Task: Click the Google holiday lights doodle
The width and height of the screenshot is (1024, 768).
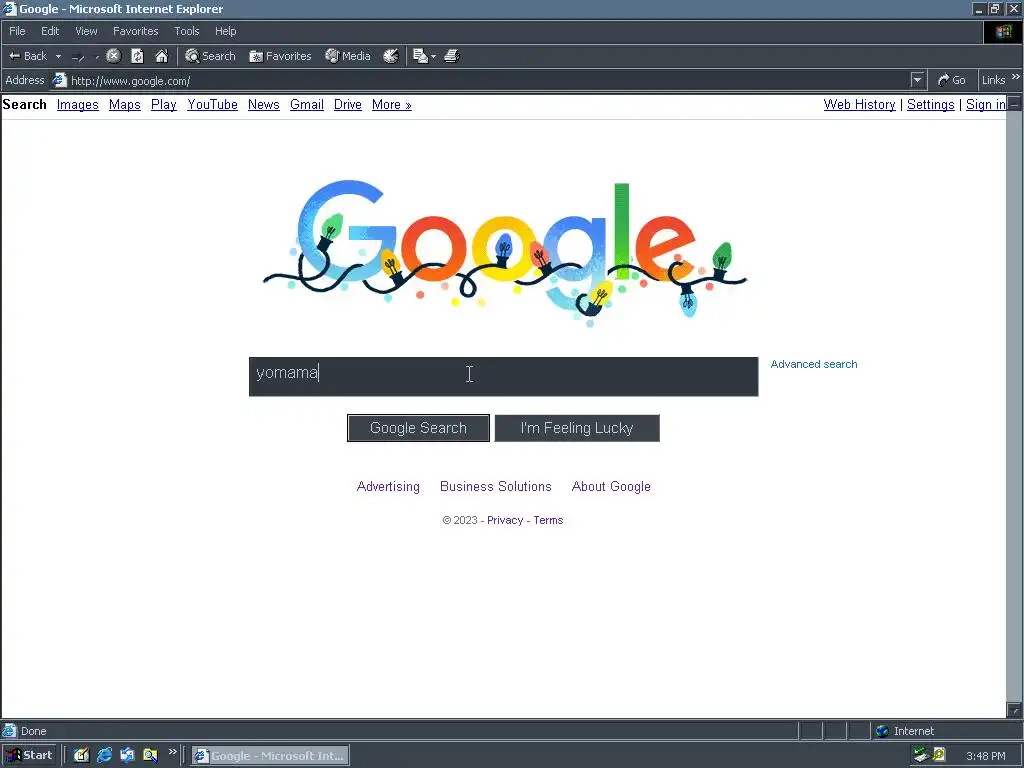Action: pyautogui.click(x=504, y=253)
